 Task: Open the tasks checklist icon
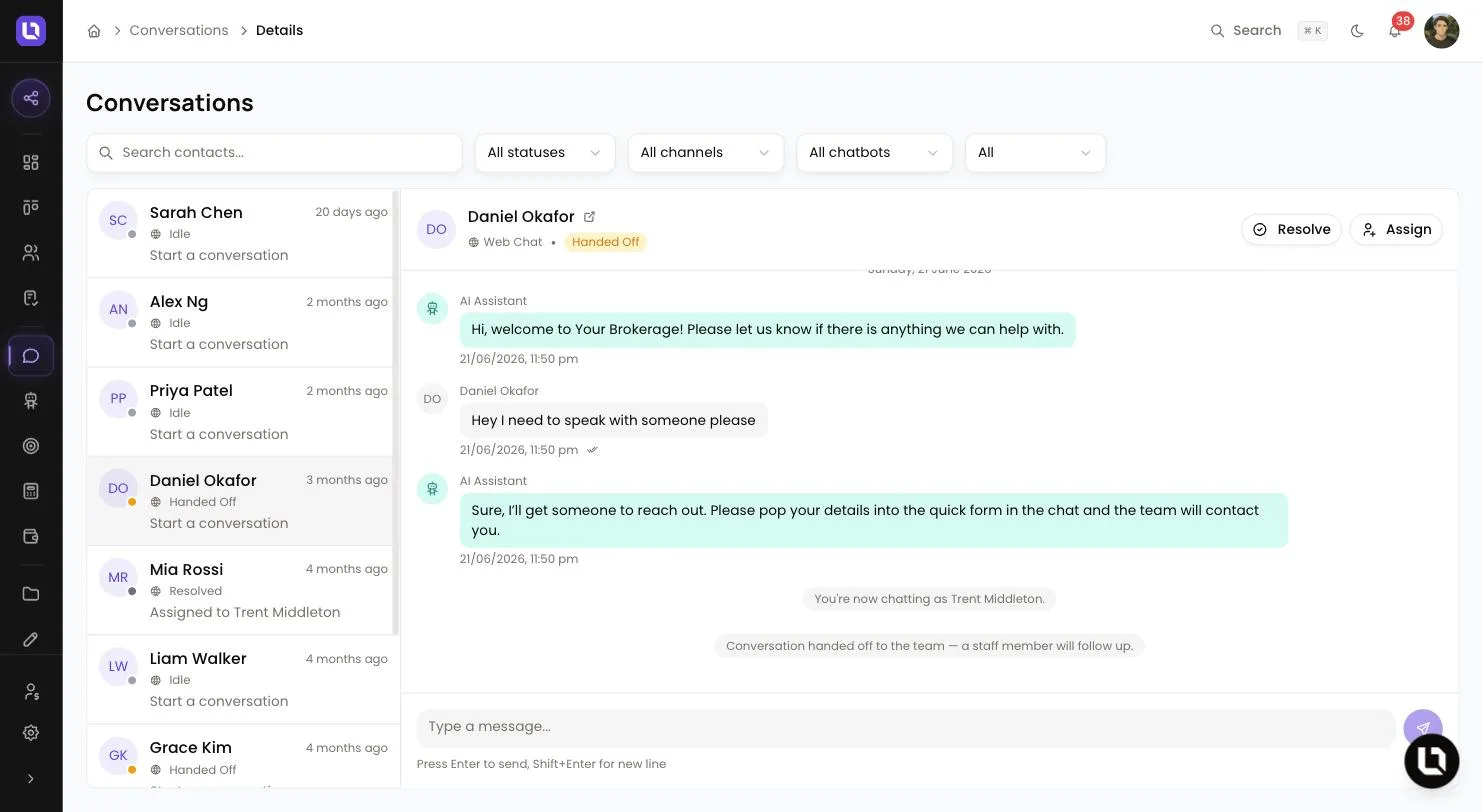(31, 298)
